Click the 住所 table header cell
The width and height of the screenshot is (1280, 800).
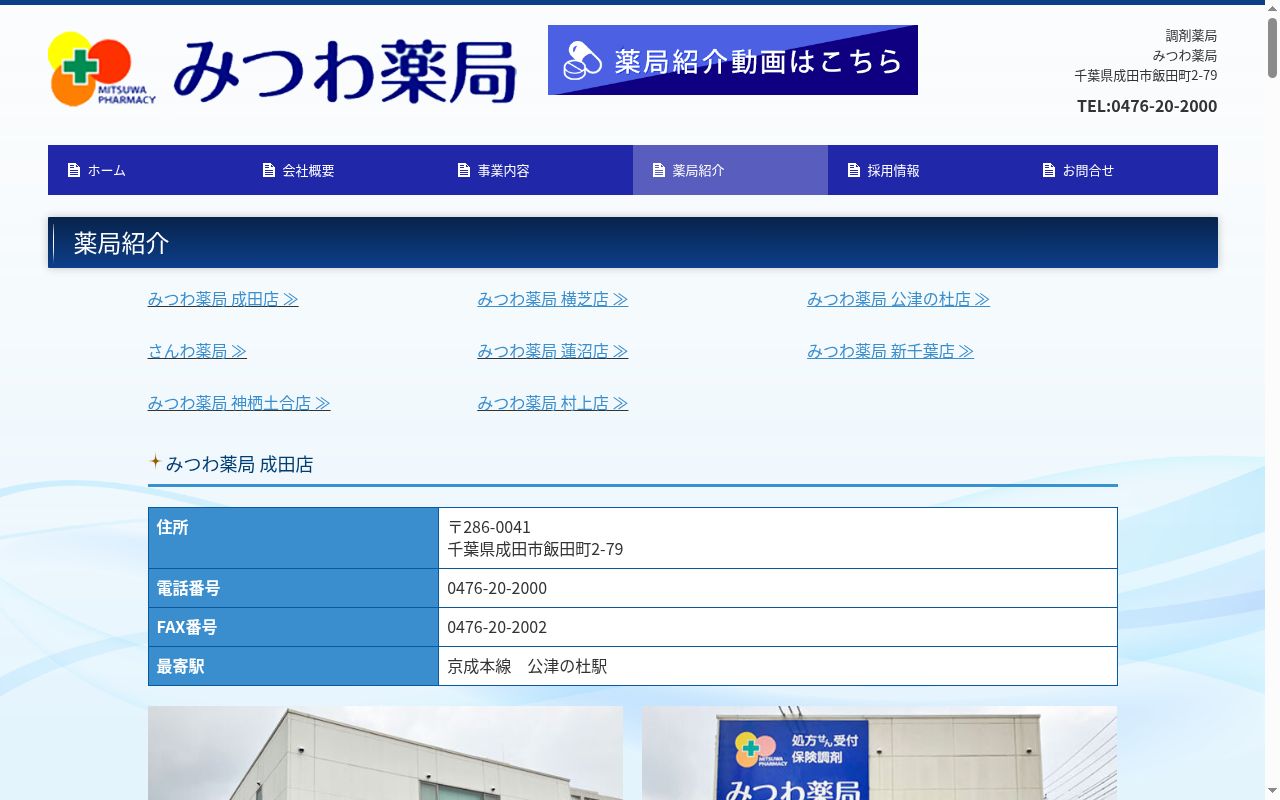pos(293,538)
